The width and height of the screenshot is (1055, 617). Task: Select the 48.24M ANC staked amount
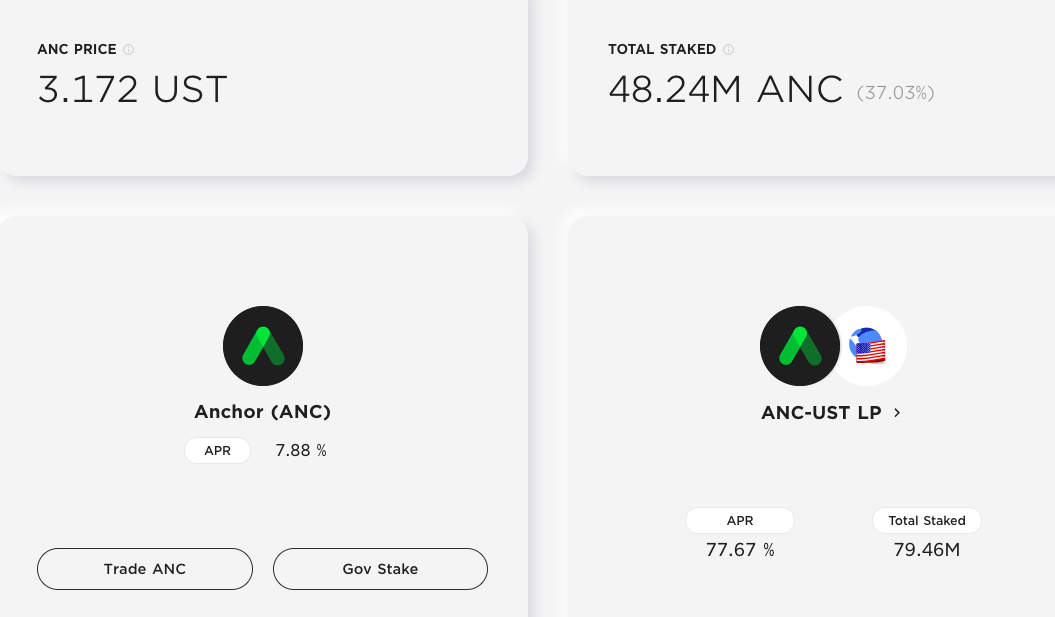click(x=725, y=89)
